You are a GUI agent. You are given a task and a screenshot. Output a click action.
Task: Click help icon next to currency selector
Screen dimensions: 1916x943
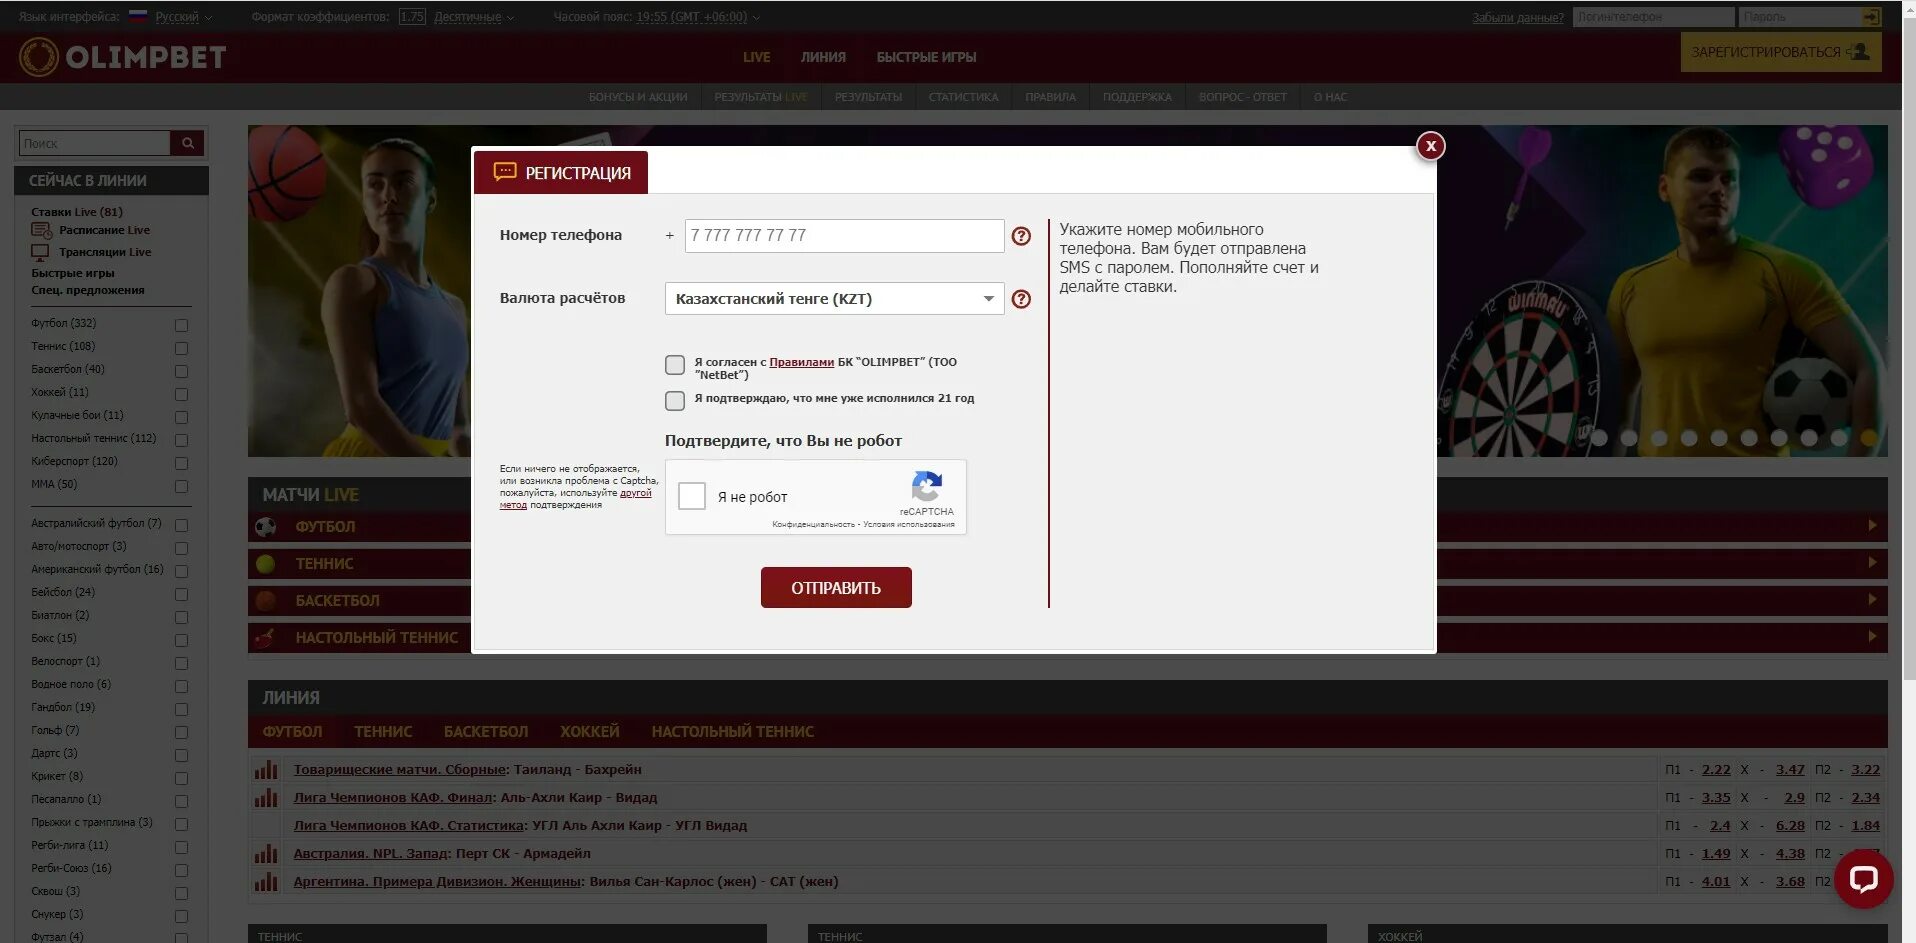pyautogui.click(x=1021, y=299)
